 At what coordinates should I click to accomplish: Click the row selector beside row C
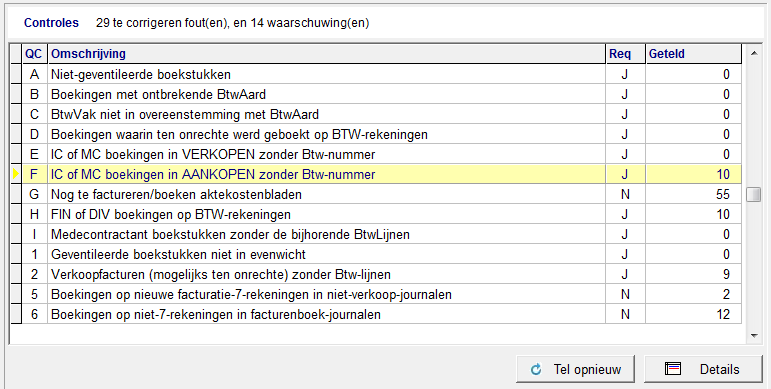tap(16, 114)
